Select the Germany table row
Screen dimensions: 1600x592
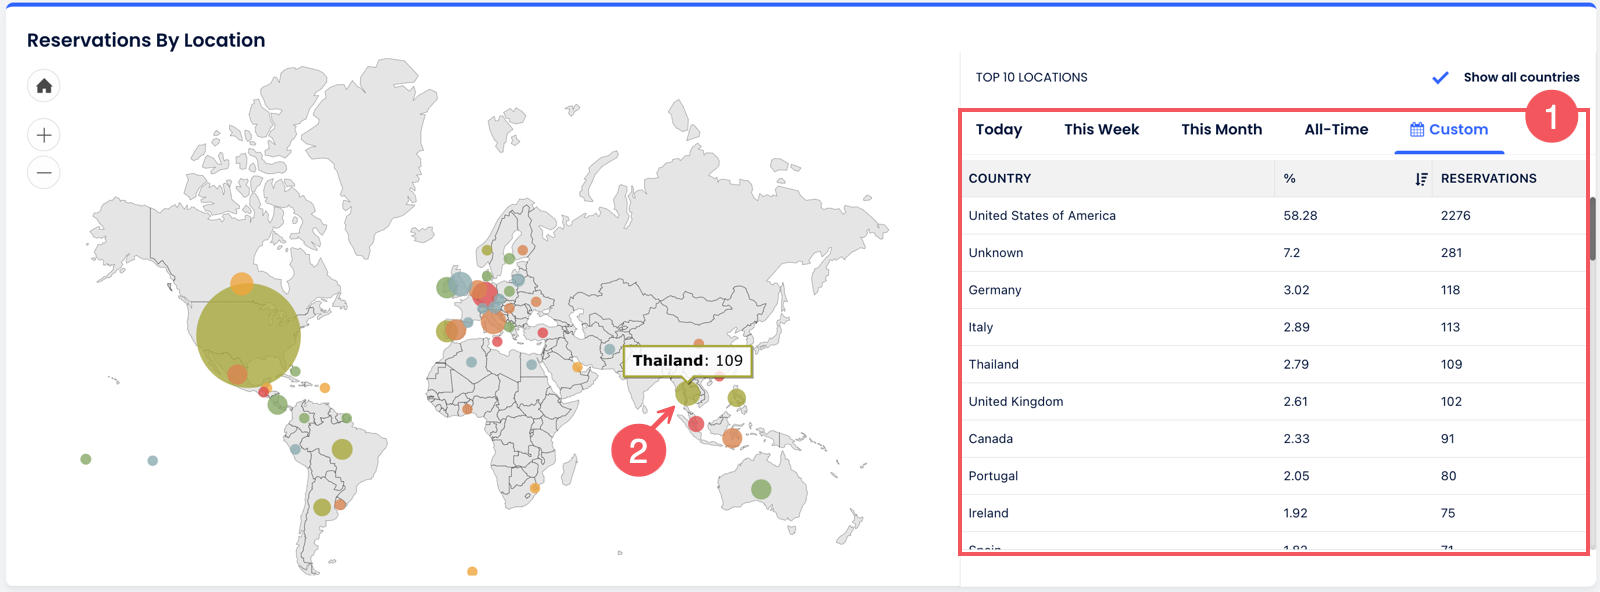(x=995, y=290)
